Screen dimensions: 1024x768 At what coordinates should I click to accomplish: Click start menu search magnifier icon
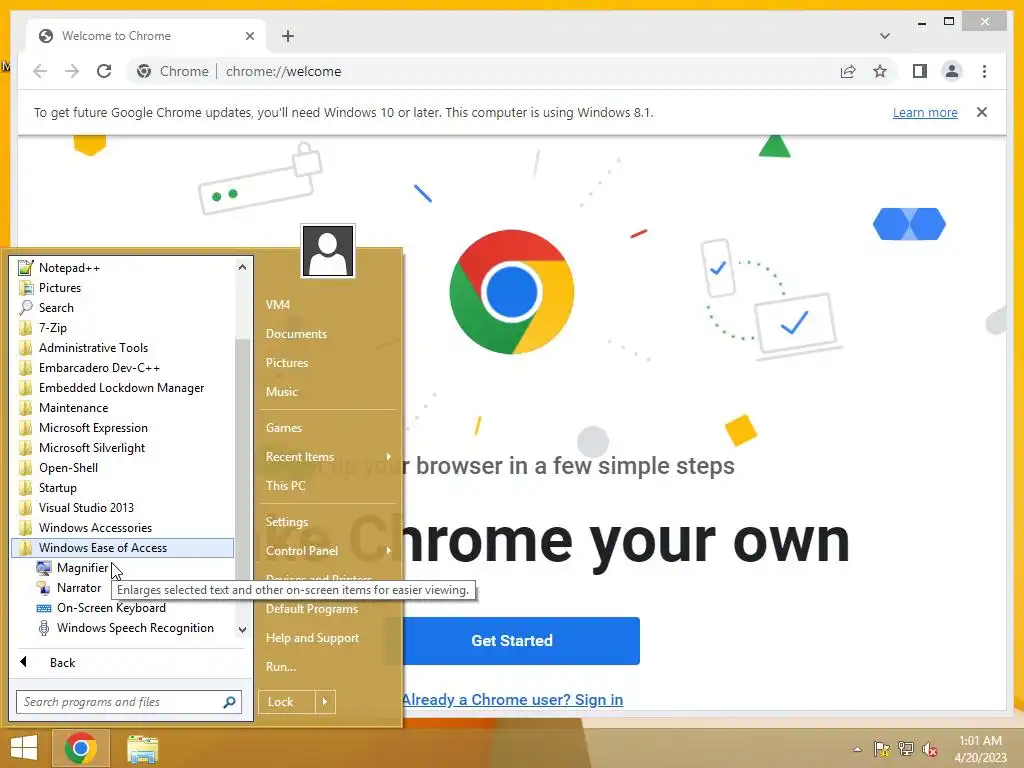[230, 702]
